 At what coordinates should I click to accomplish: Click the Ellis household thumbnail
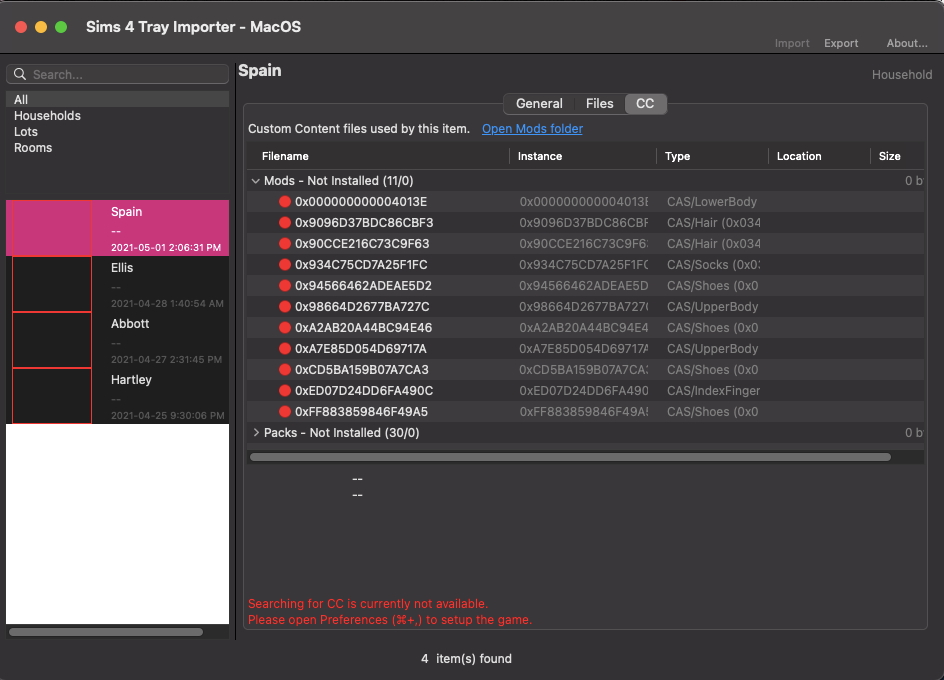tap(52, 284)
